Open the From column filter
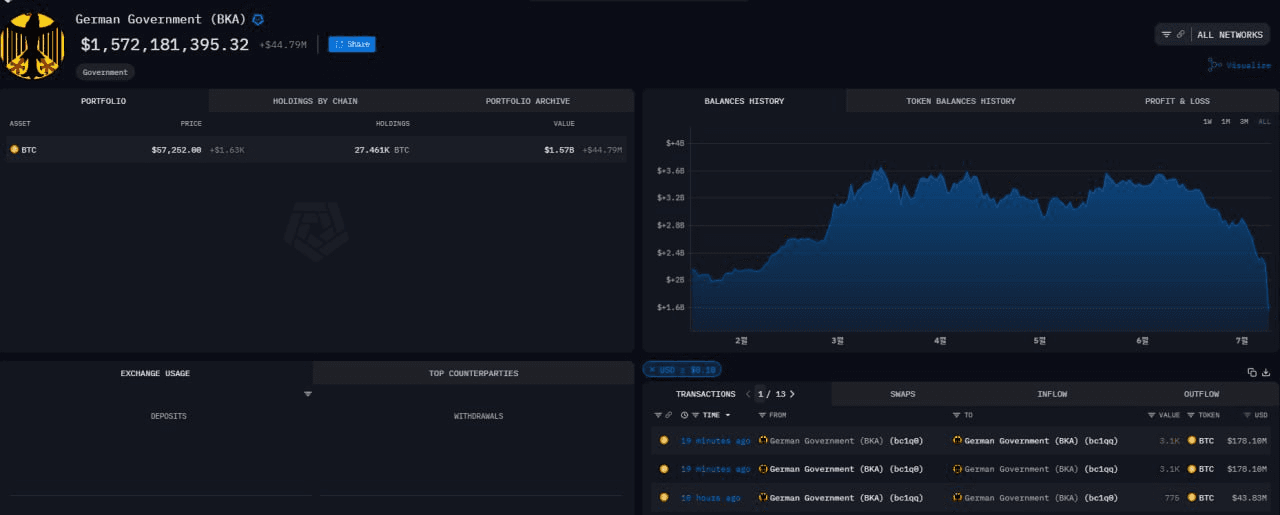The height and width of the screenshot is (515, 1280). pos(763,415)
